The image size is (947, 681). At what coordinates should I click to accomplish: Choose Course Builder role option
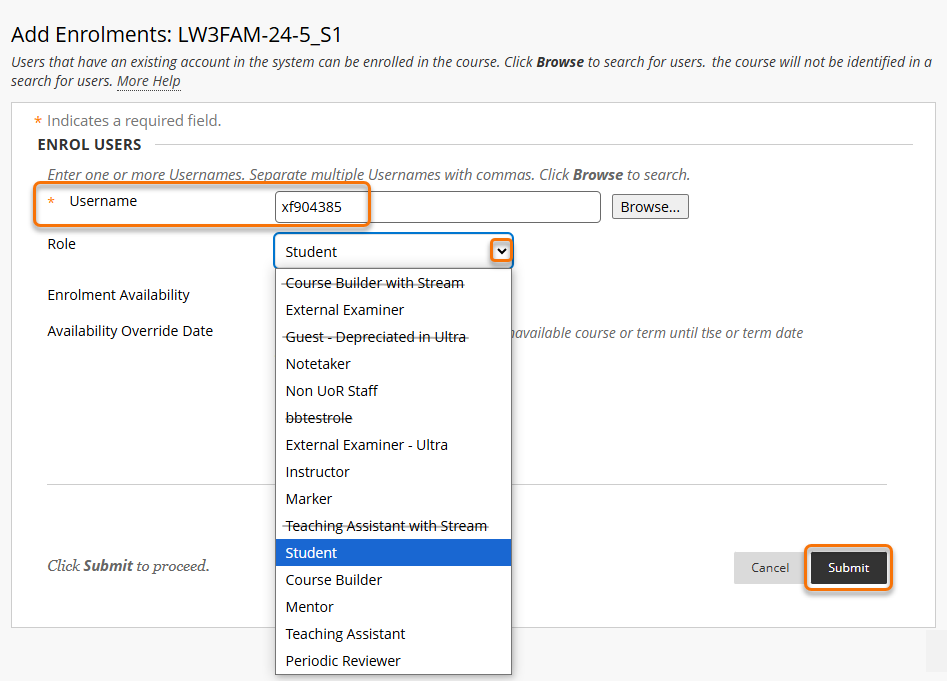coord(334,580)
